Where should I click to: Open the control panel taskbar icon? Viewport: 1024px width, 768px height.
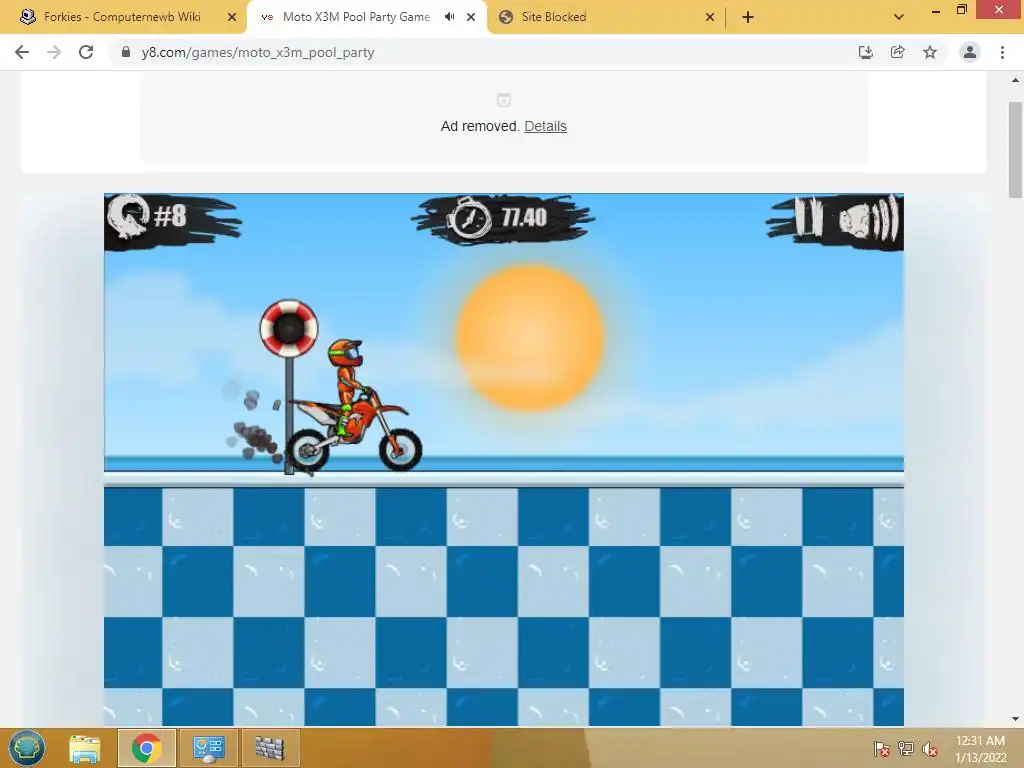click(x=208, y=748)
